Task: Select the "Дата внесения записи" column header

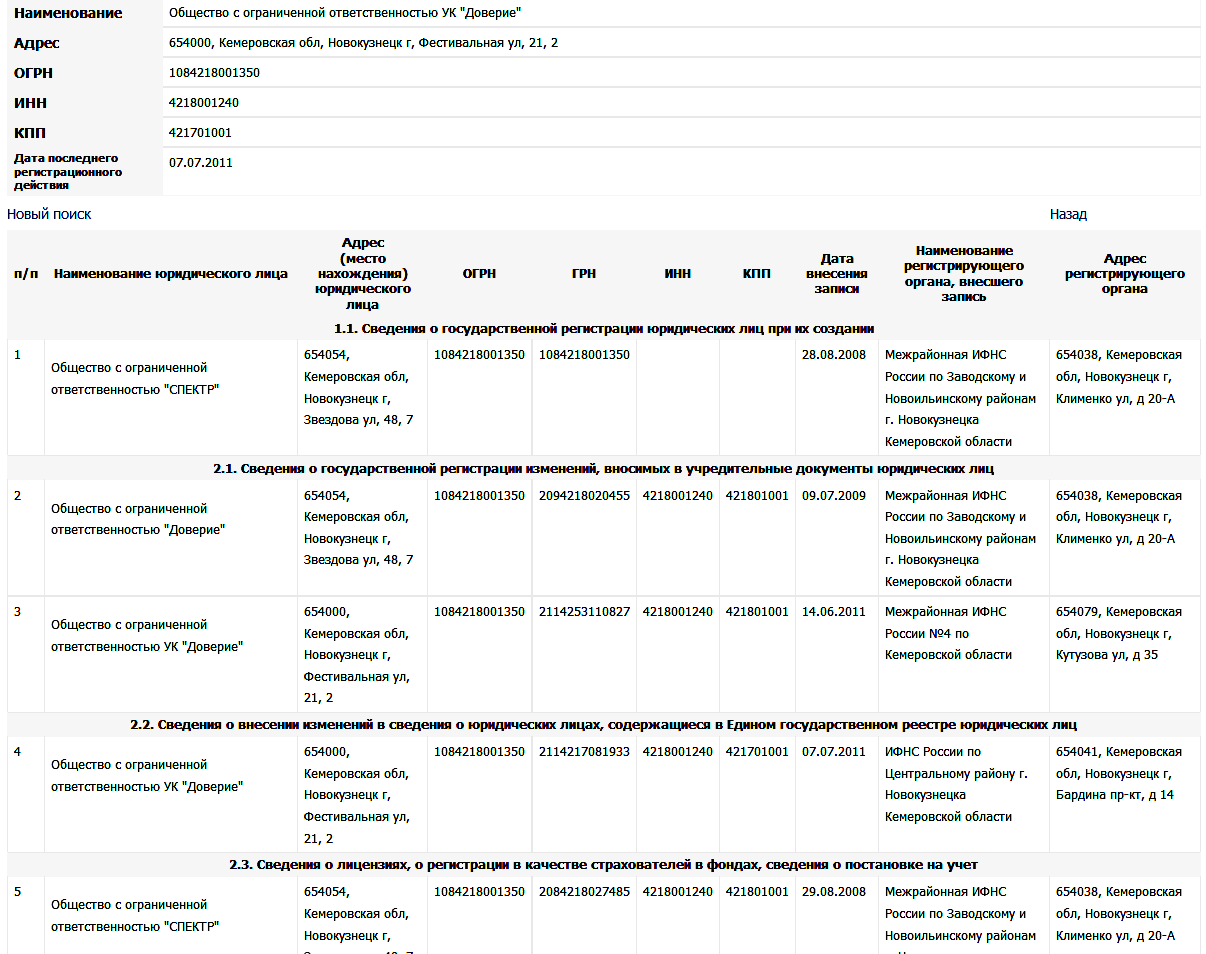Action: [x=837, y=274]
